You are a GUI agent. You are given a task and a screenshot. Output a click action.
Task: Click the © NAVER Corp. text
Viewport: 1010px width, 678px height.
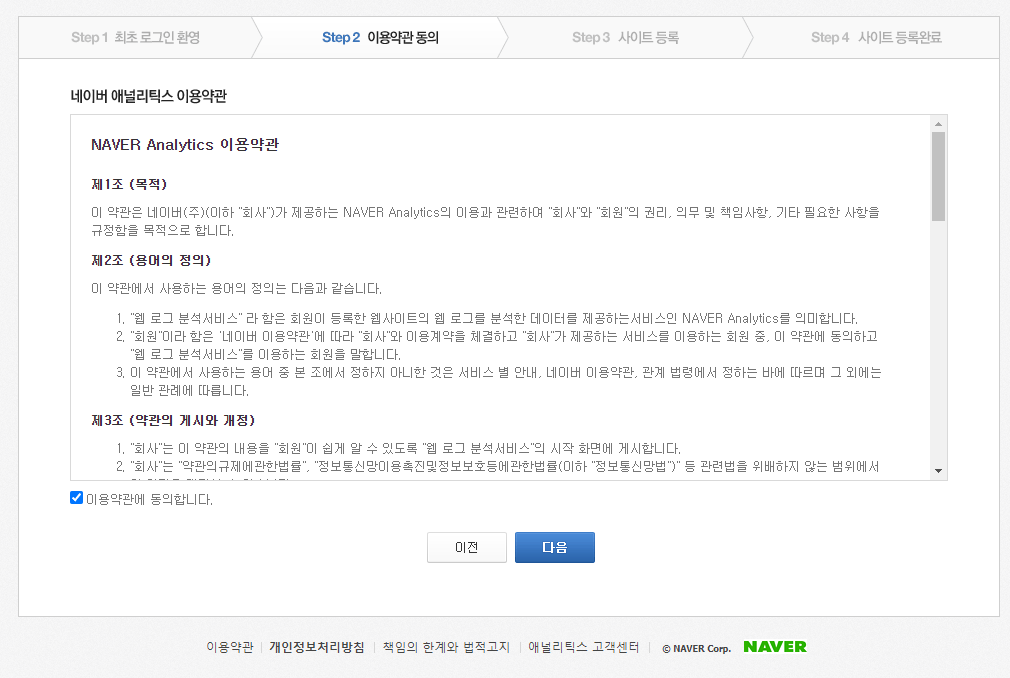point(696,648)
